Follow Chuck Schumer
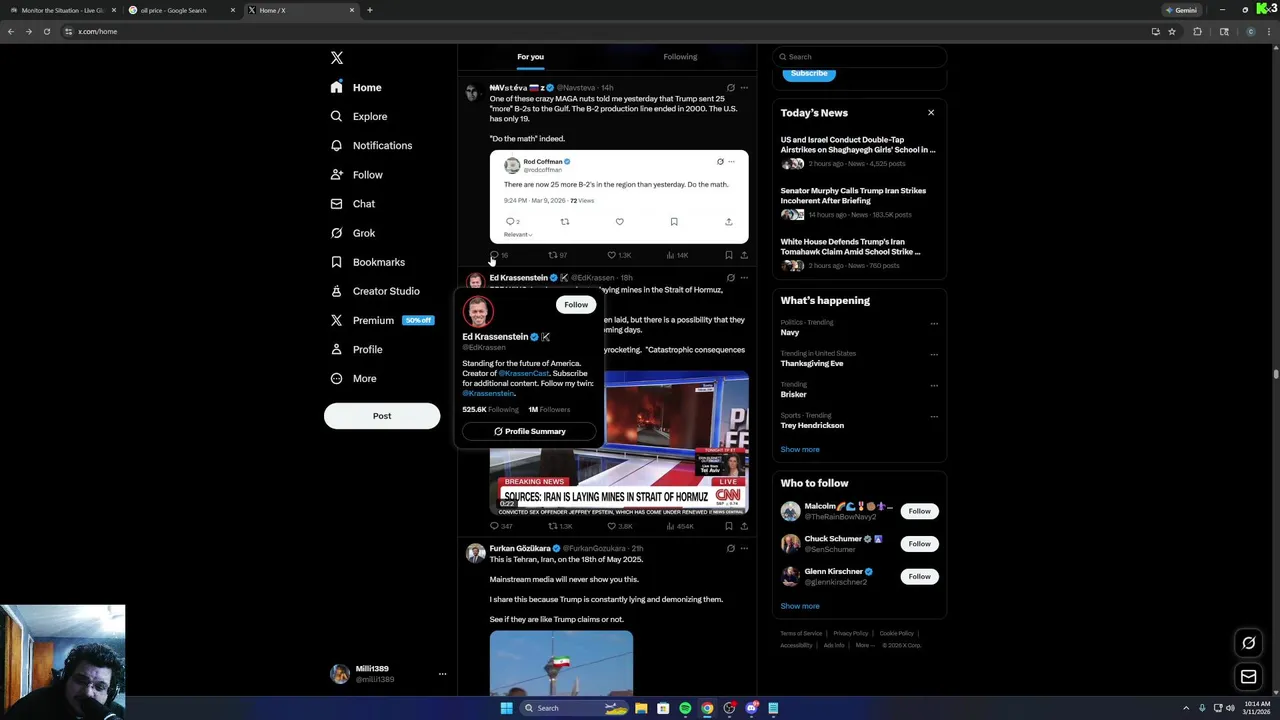Viewport: 1280px width, 720px height. click(919, 544)
